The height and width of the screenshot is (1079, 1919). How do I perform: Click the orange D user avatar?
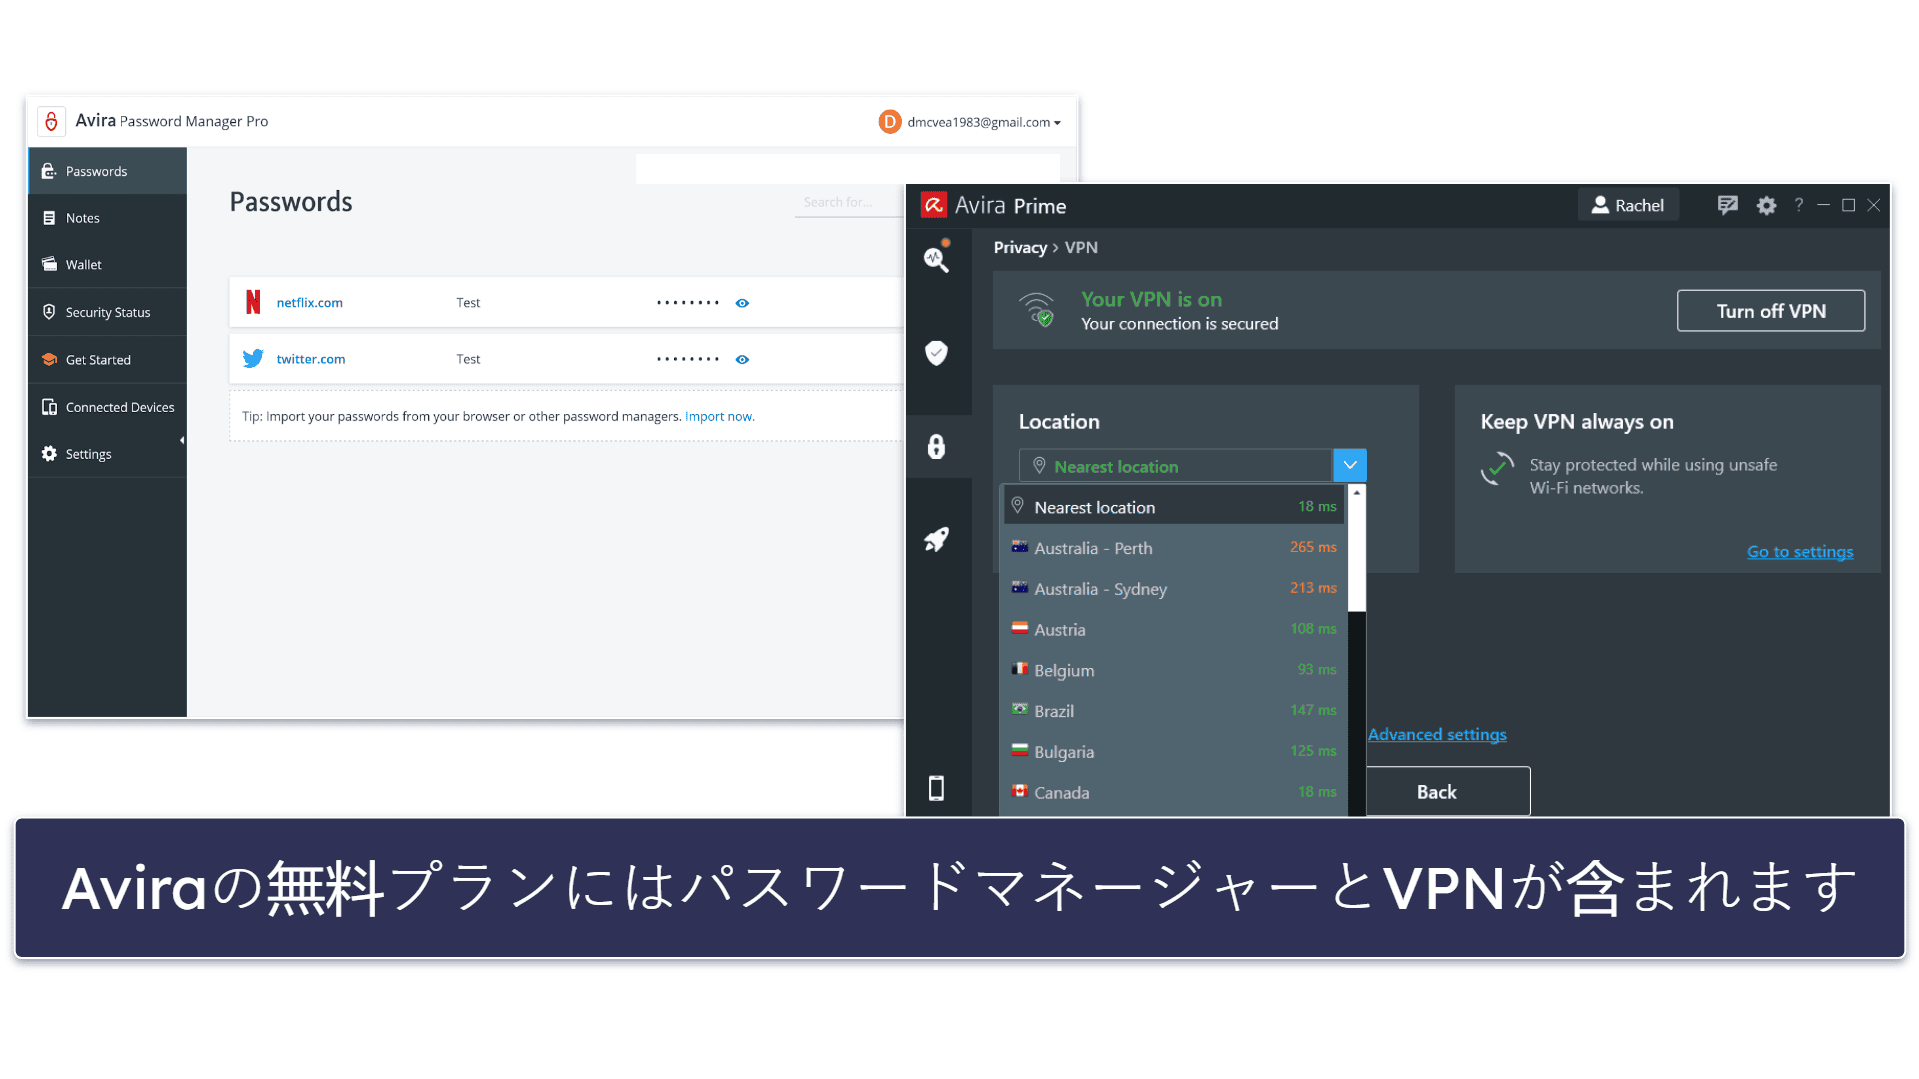click(889, 122)
